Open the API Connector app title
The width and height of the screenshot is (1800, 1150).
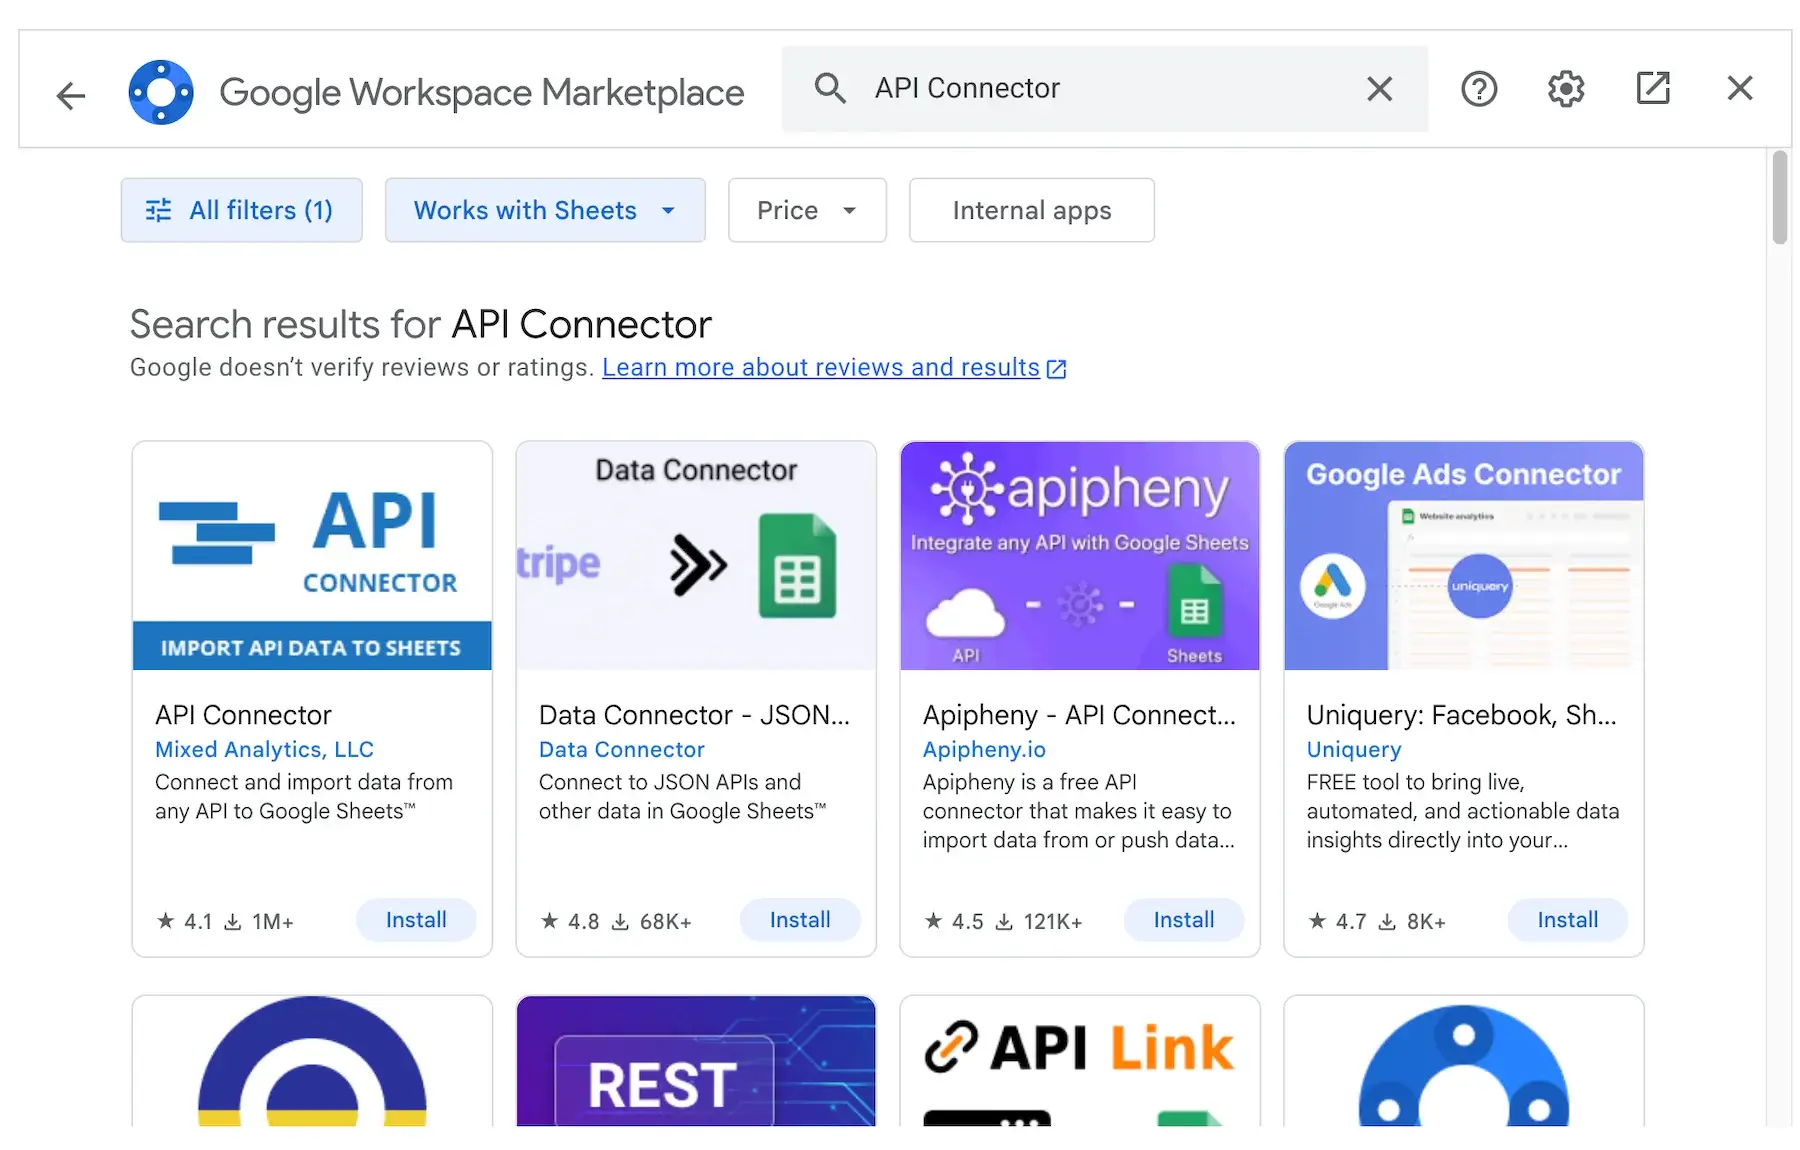(x=243, y=715)
